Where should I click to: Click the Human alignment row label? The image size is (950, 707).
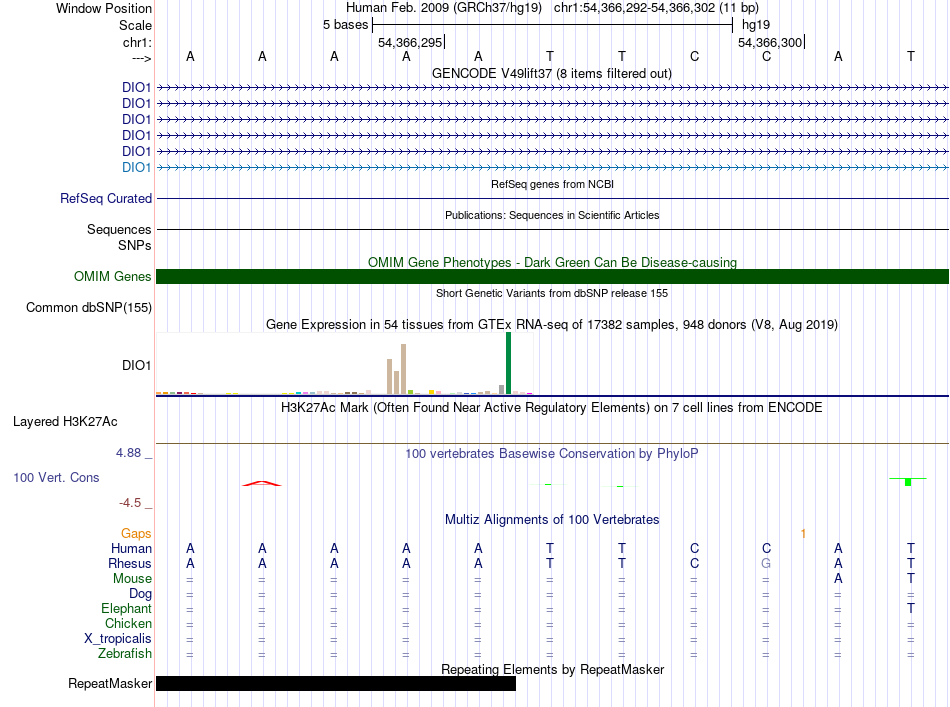[x=131, y=548]
